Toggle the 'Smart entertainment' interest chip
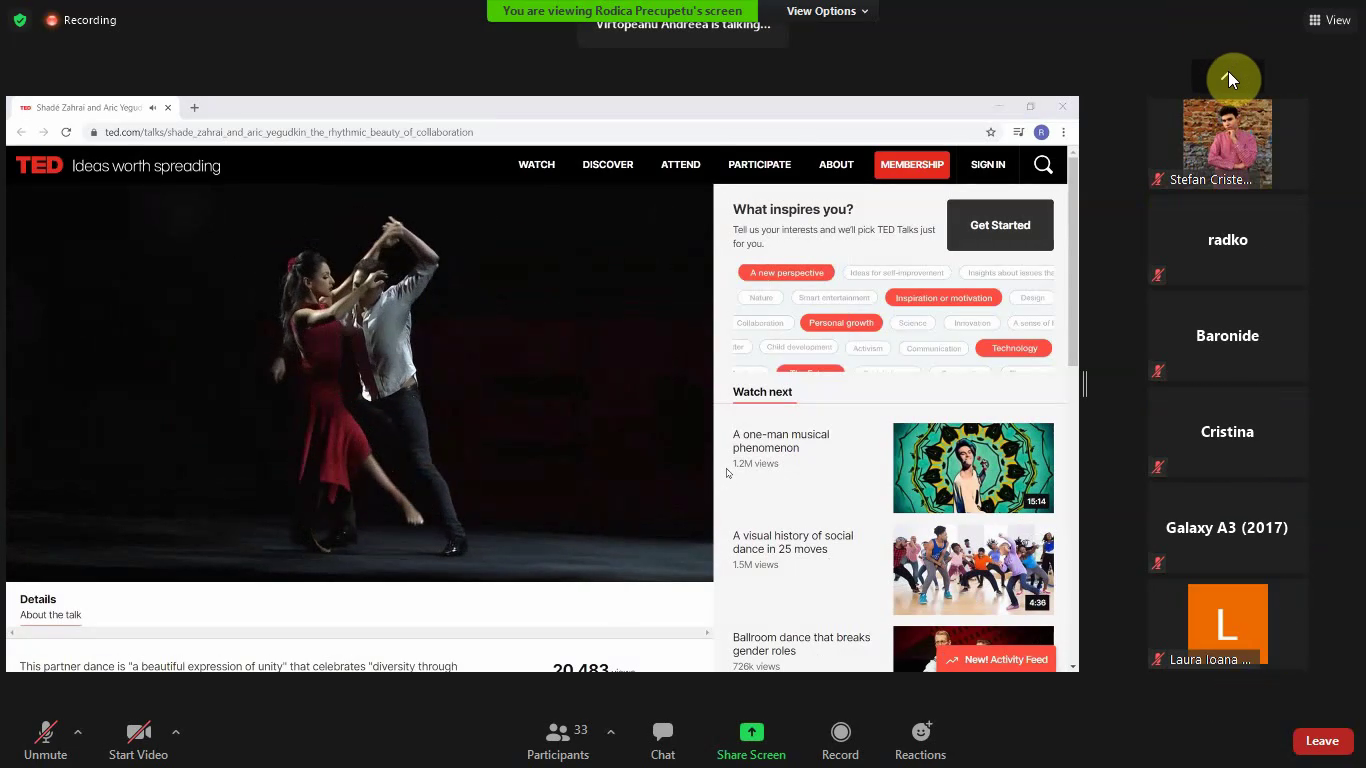Screen dimensions: 1366x768 point(834,298)
